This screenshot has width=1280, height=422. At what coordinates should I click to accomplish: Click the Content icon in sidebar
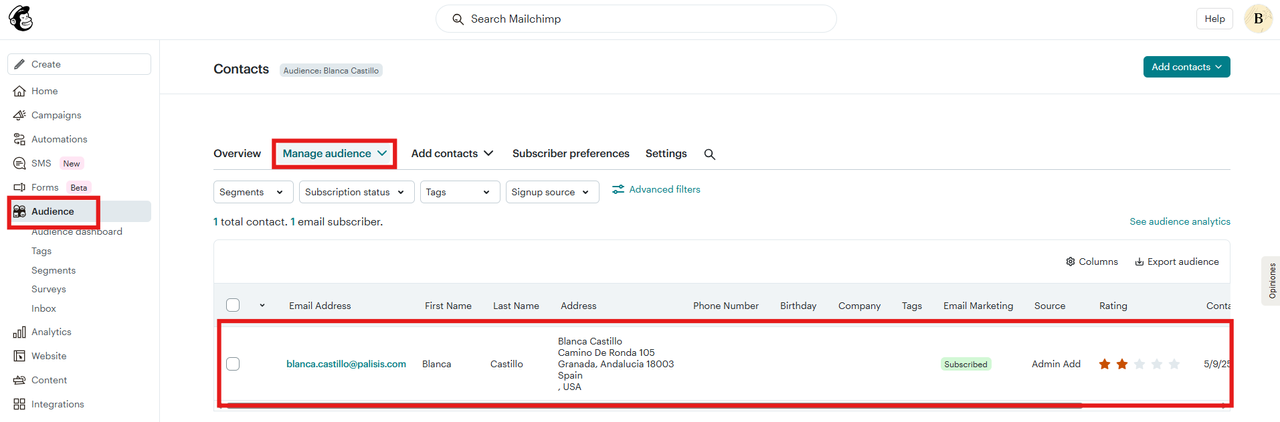[20, 380]
